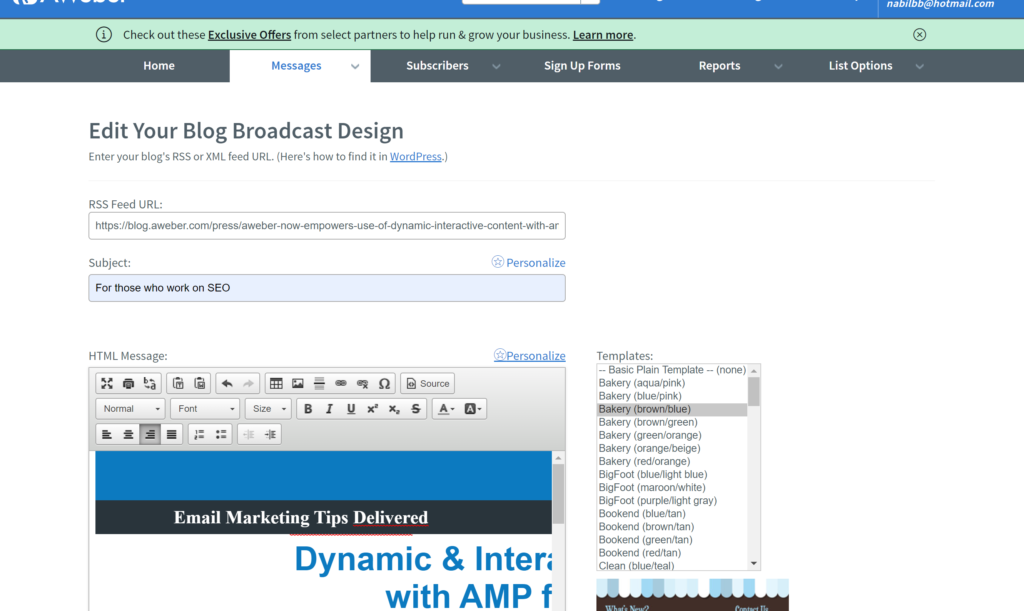Maximize the HTML editor
This screenshot has height=611, width=1024.
[x=107, y=383]
